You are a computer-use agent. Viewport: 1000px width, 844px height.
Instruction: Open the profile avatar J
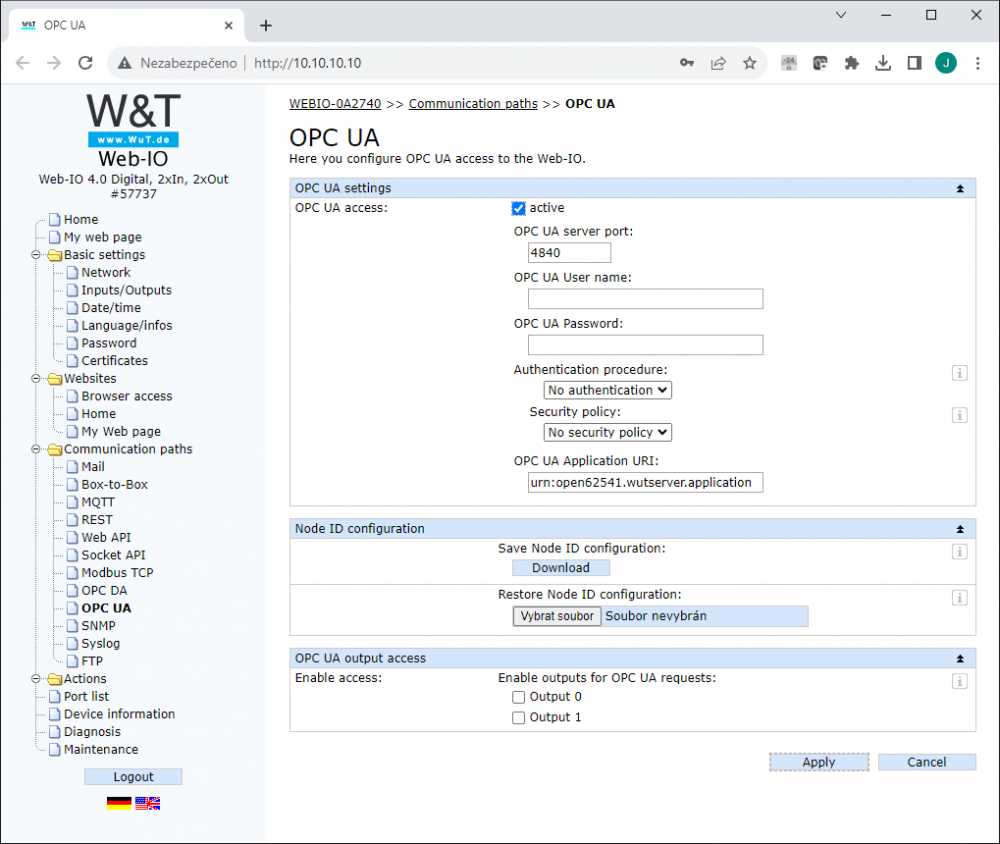tap(946, 63)
